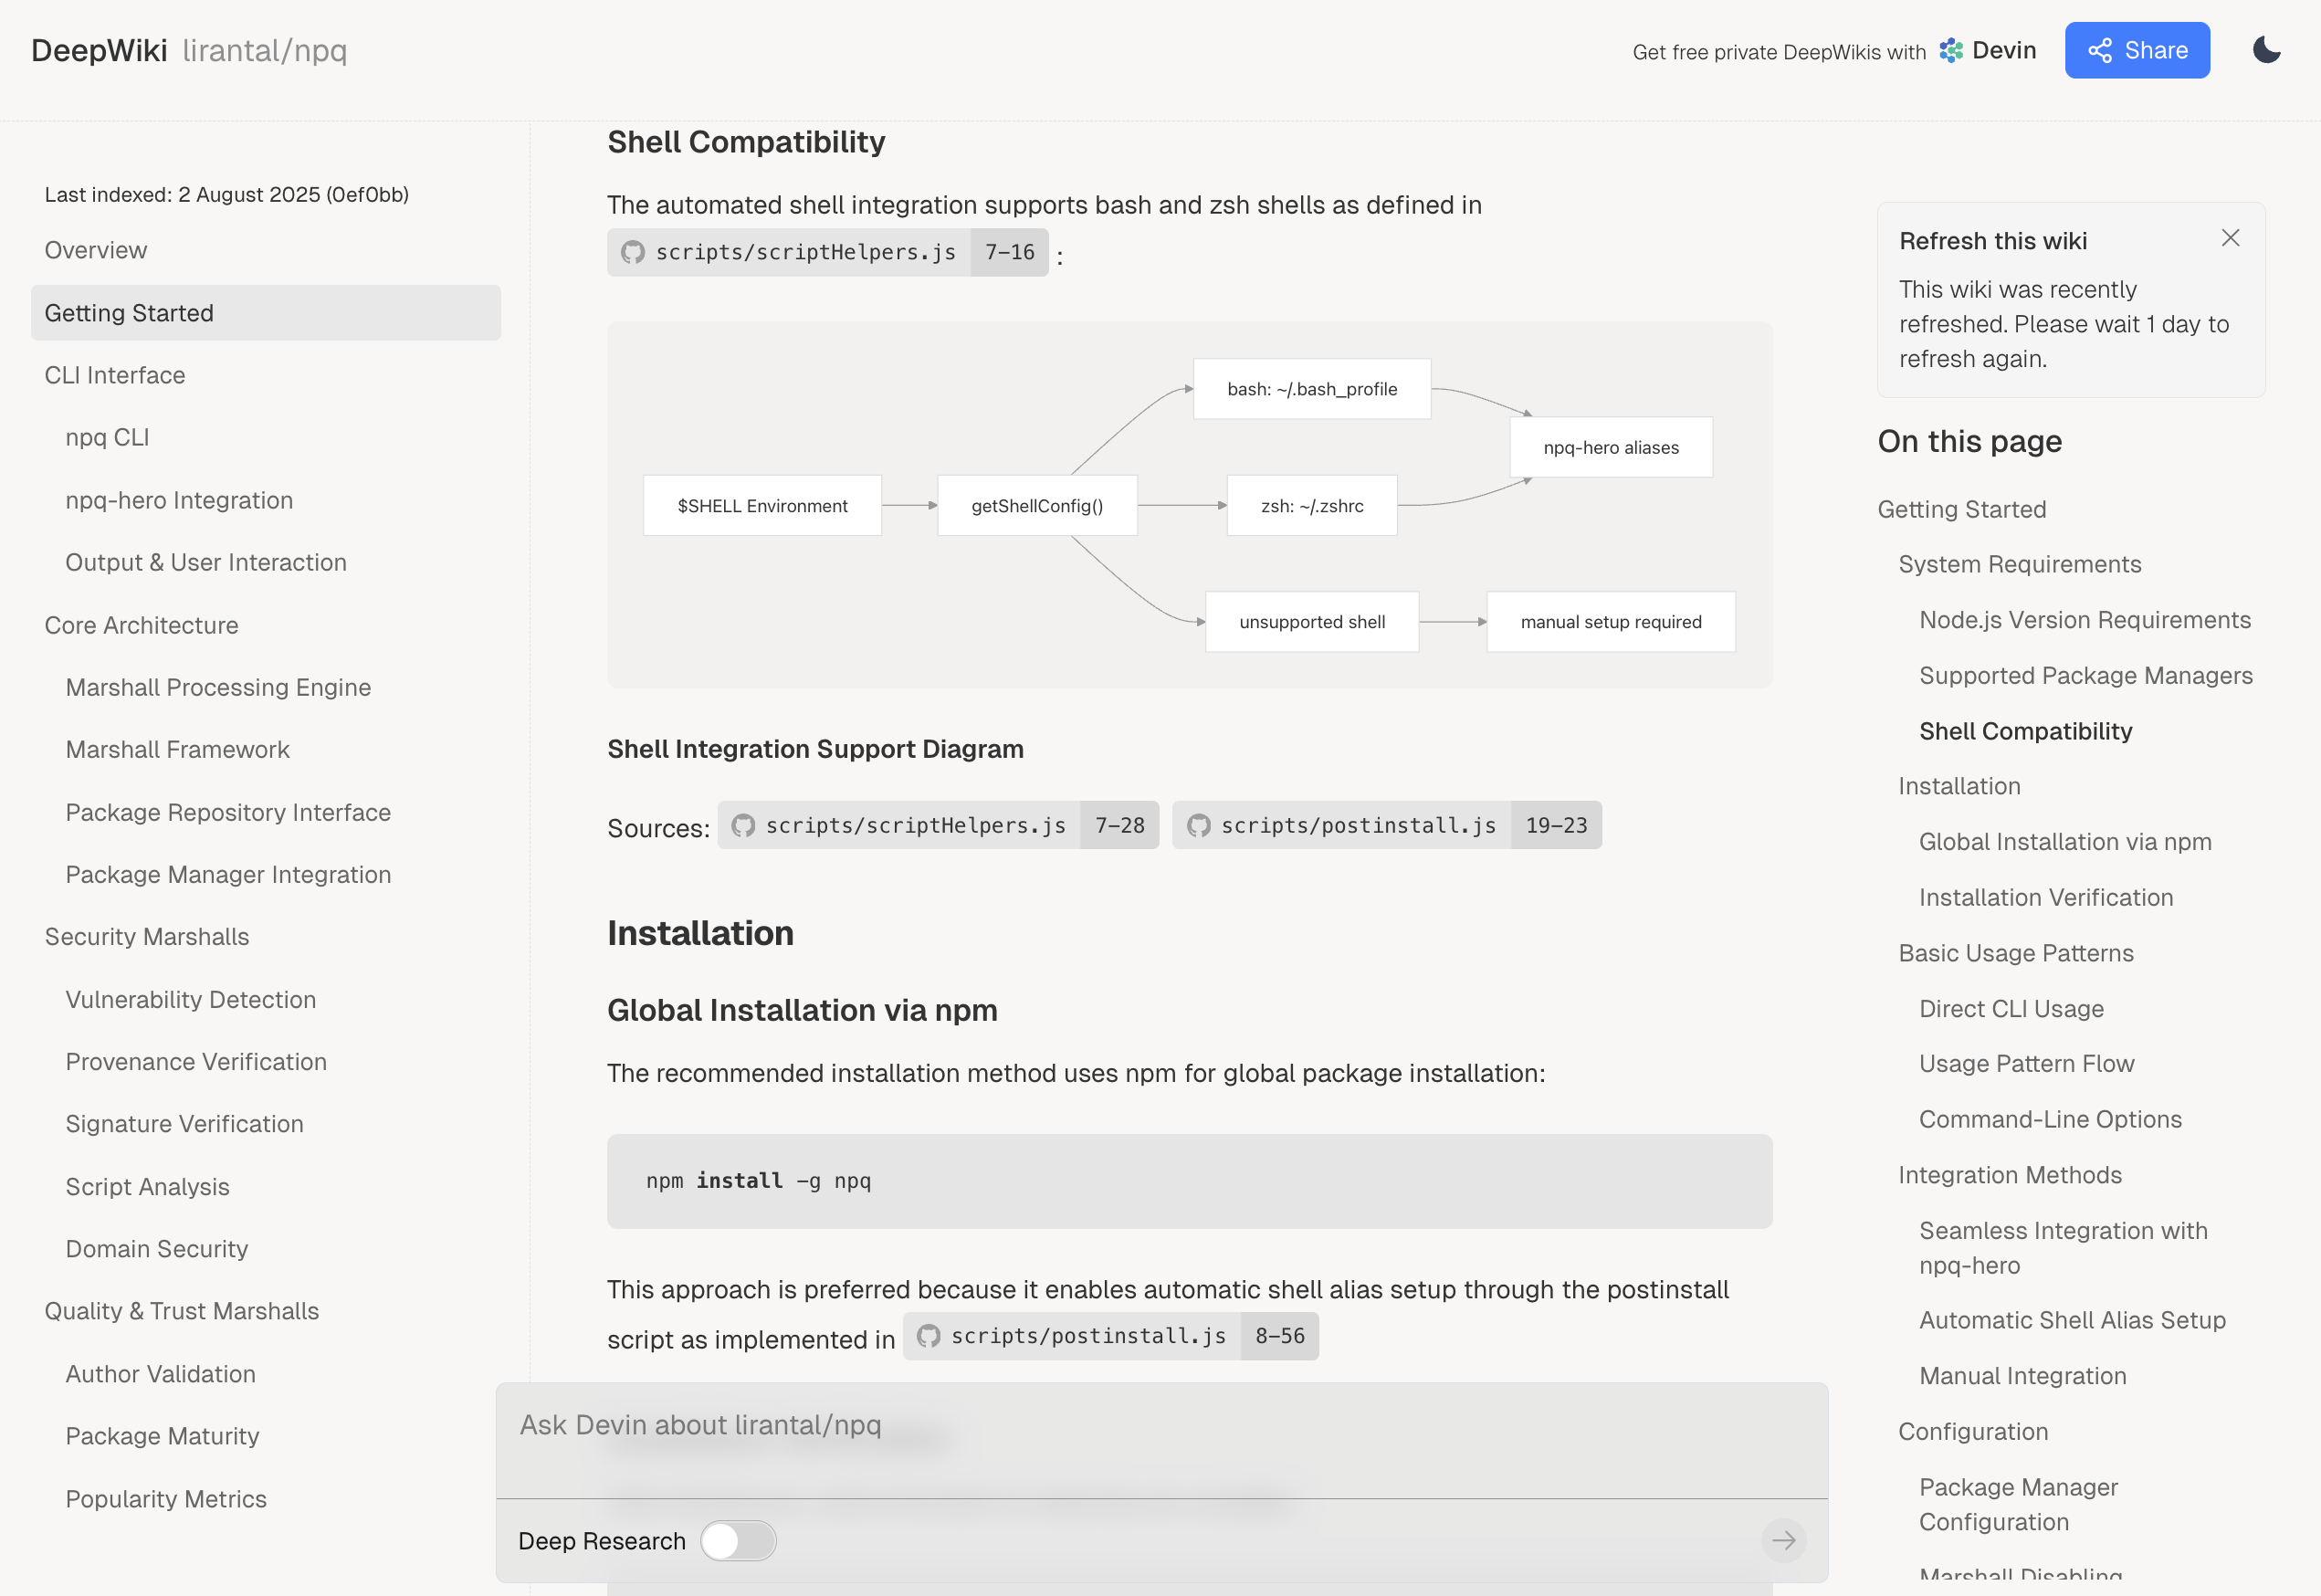The height and width of the screenshot is (1596, 2321).
Task: Jump to Usage Pattern Flow
Action: click(x=2026, y=1063)
